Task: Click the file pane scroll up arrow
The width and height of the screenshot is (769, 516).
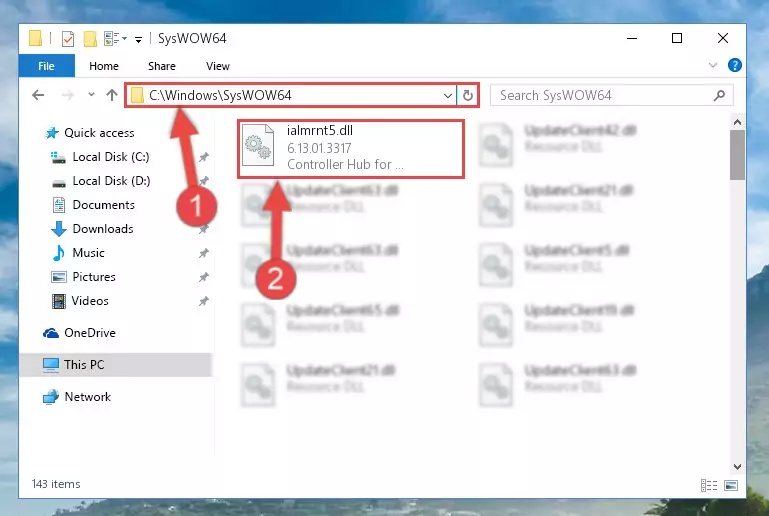Action: [x=737, y=122]
